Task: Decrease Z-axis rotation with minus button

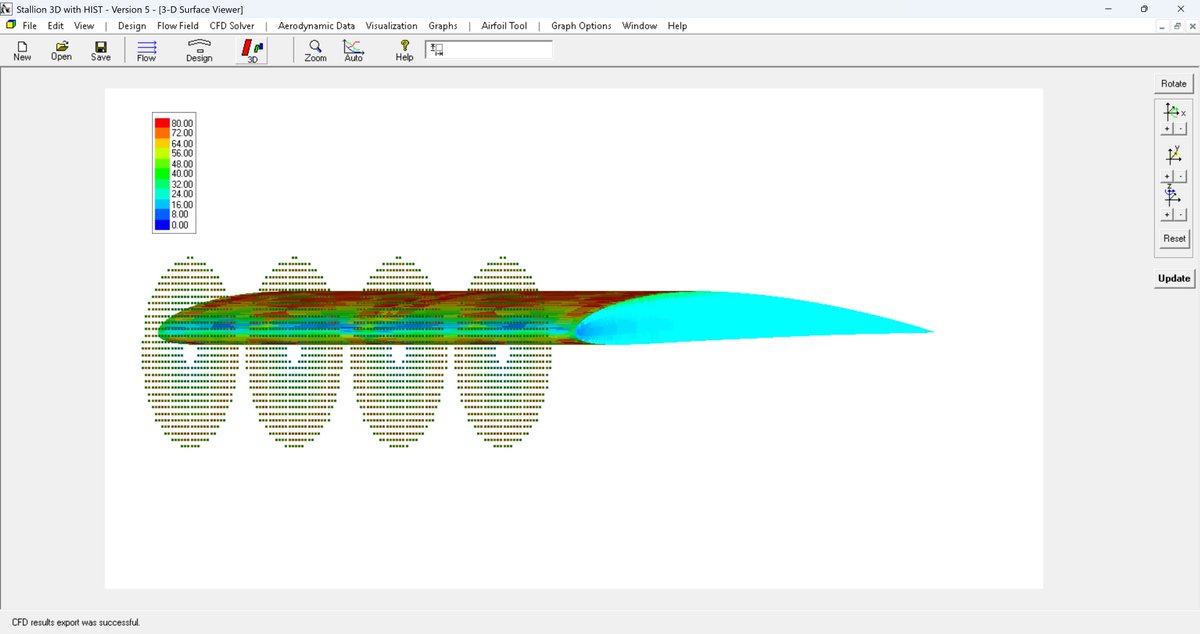Action: point(1180,215)
